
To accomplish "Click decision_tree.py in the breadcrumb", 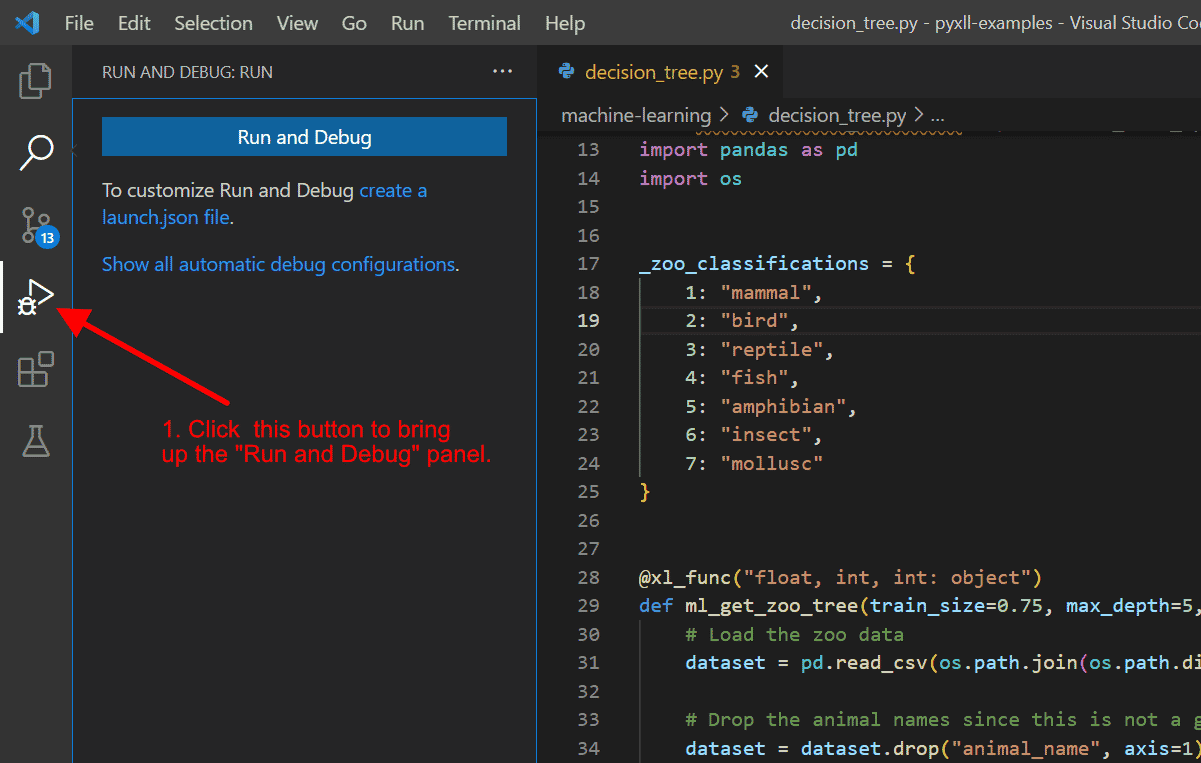I will tap(837, 115).
